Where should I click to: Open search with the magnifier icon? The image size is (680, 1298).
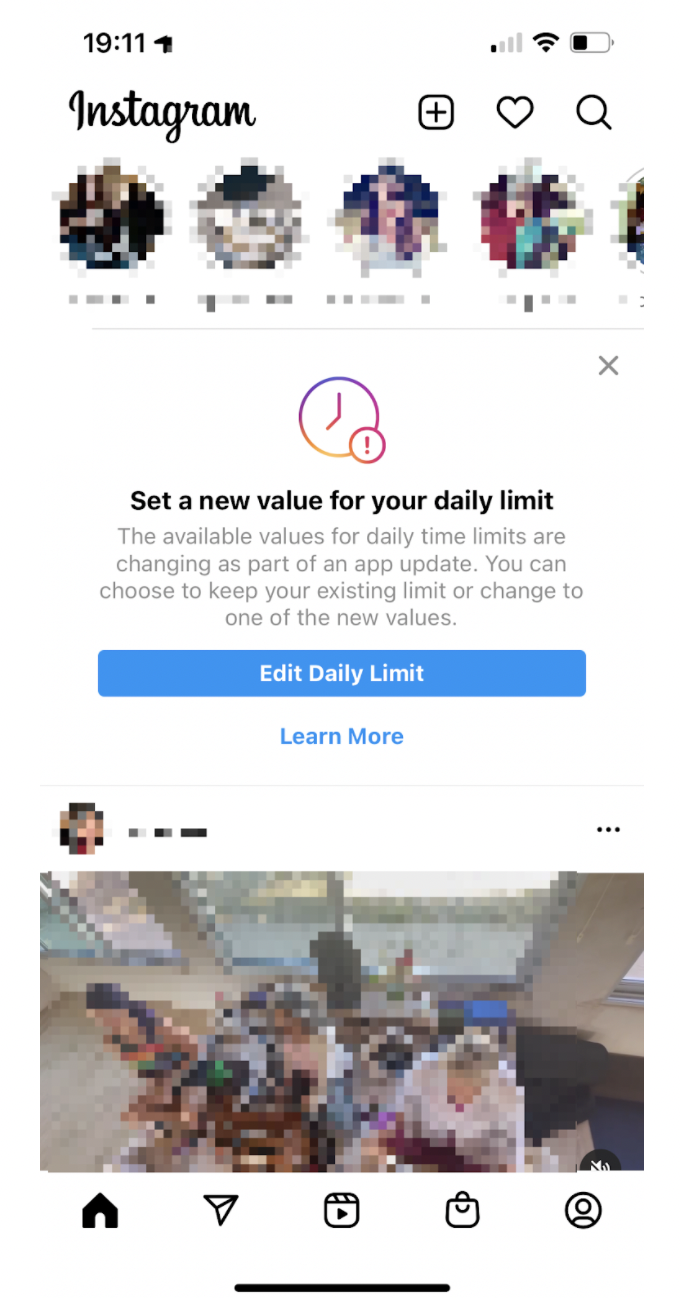[x=594, y=113]
